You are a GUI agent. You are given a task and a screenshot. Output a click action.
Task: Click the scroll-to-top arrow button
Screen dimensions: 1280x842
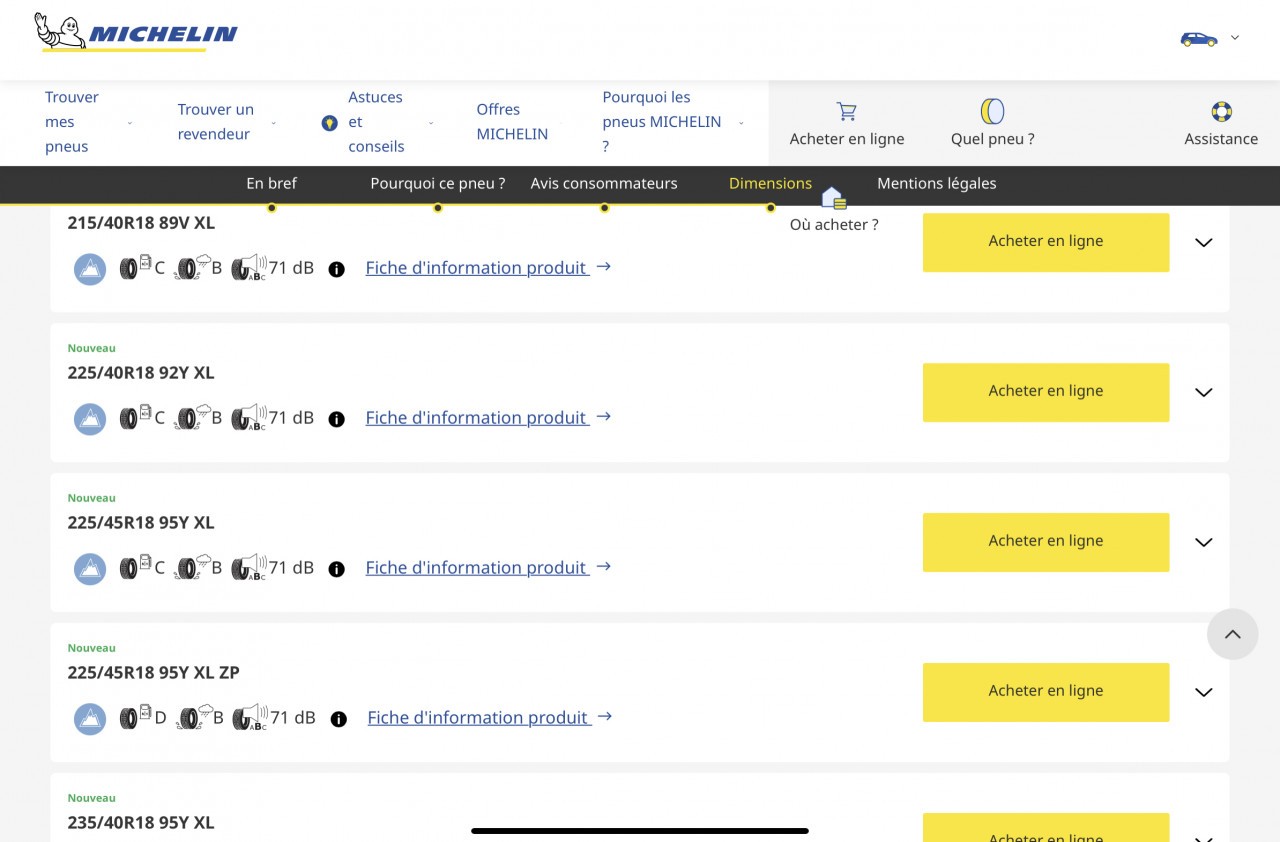(x=1232, y=634)
